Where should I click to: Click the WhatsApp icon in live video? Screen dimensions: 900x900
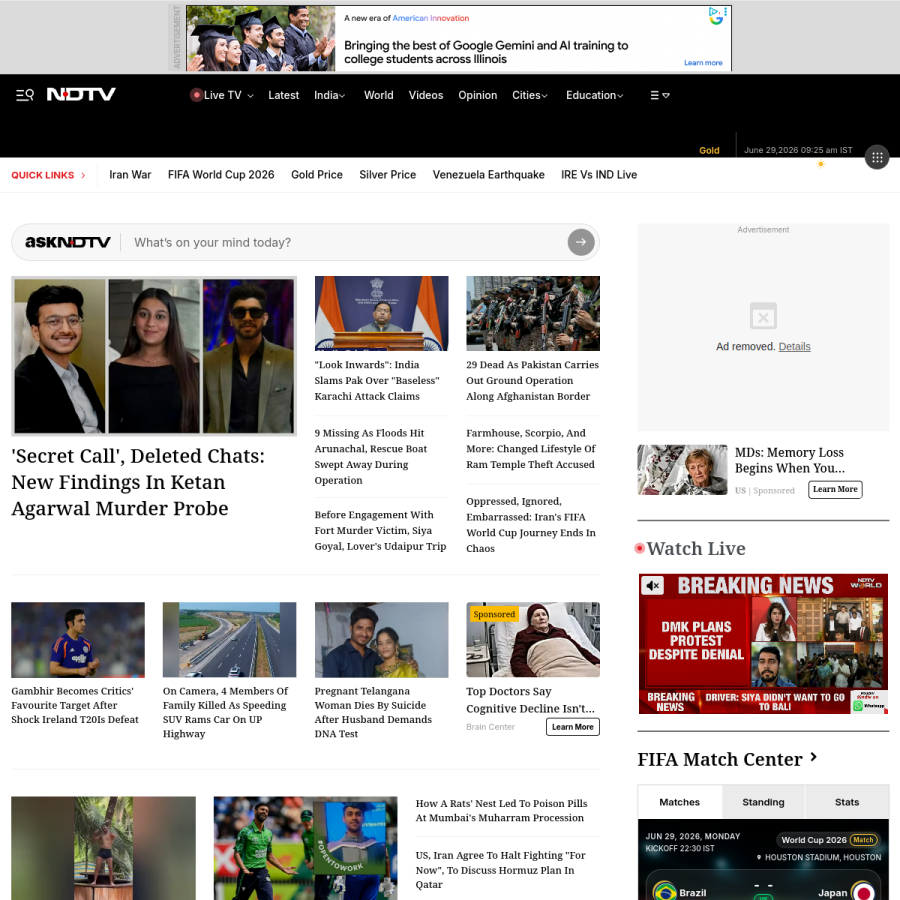click(x=858, y=706)
